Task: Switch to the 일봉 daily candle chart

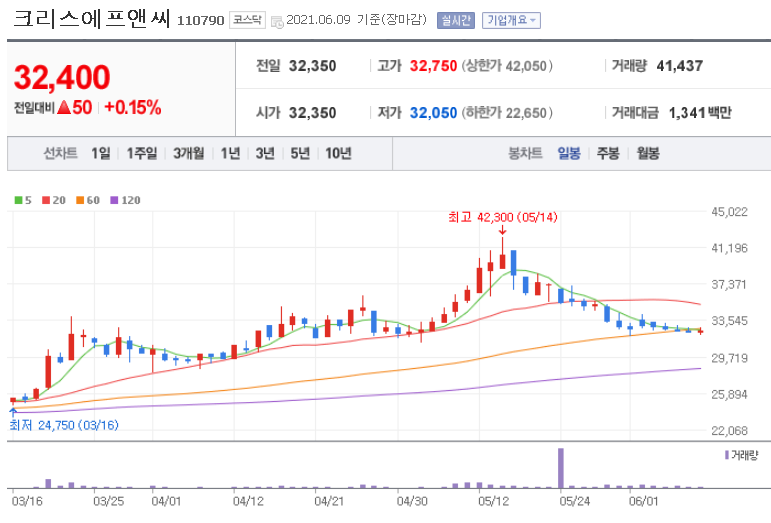Action: coord(569,153)
